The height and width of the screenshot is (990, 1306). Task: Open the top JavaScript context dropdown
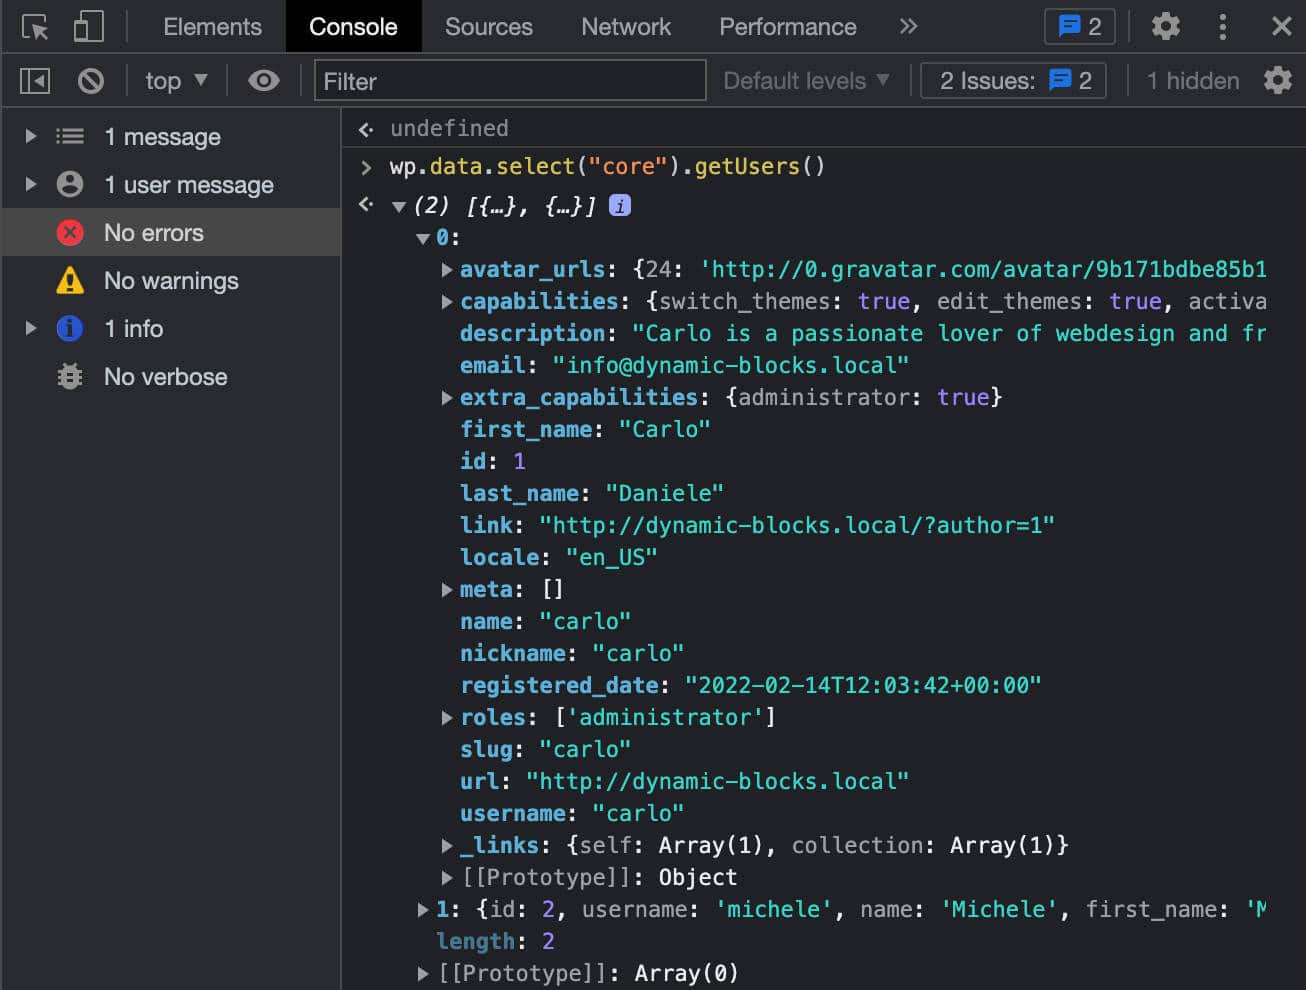pos(176,80)
